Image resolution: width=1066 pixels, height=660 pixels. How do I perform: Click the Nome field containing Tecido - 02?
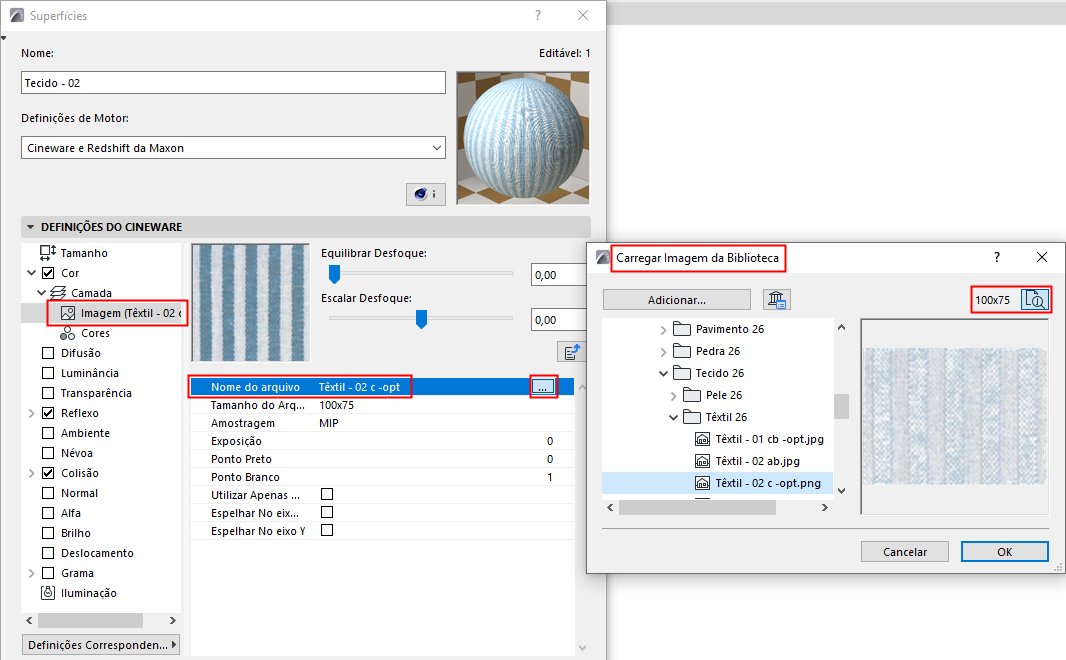coord(233,82)
